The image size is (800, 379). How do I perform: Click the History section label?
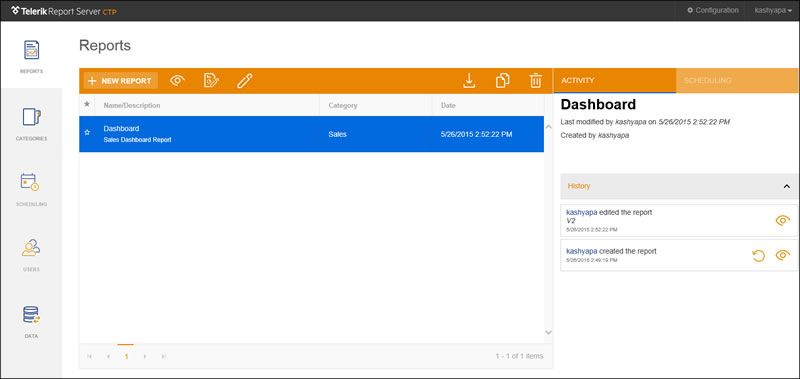click(579, 186)
